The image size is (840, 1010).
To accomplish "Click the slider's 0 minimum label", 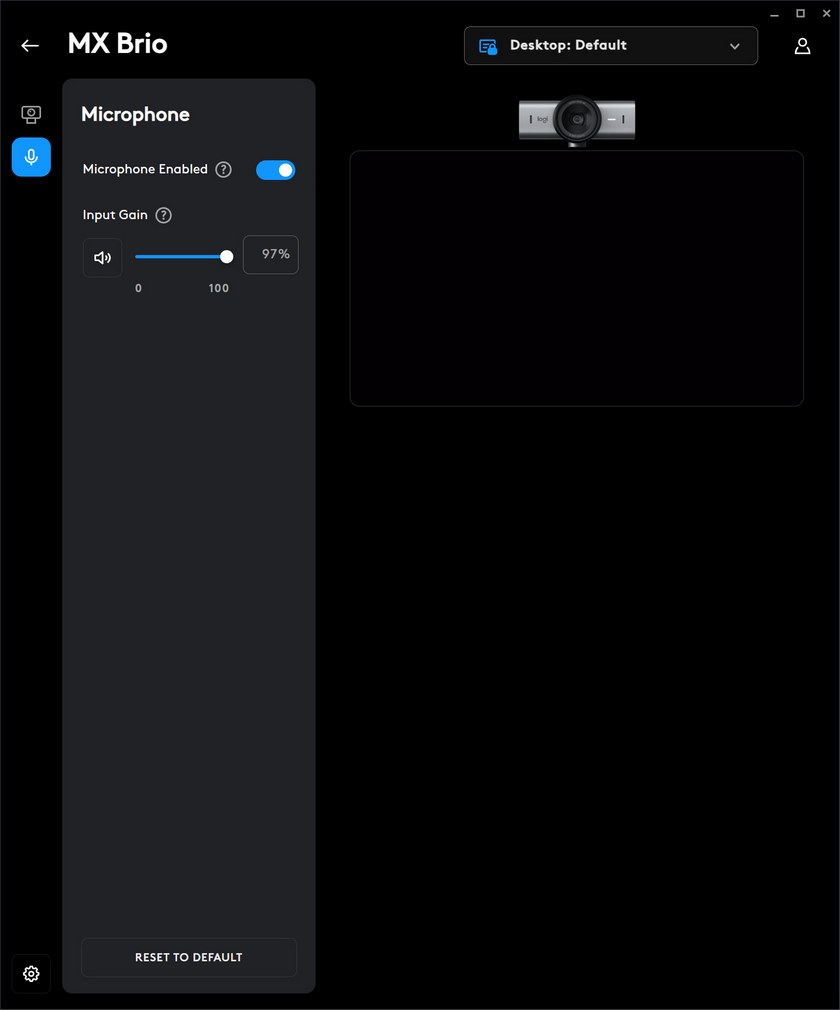I will pyautogui.click(x=138, y=288).
